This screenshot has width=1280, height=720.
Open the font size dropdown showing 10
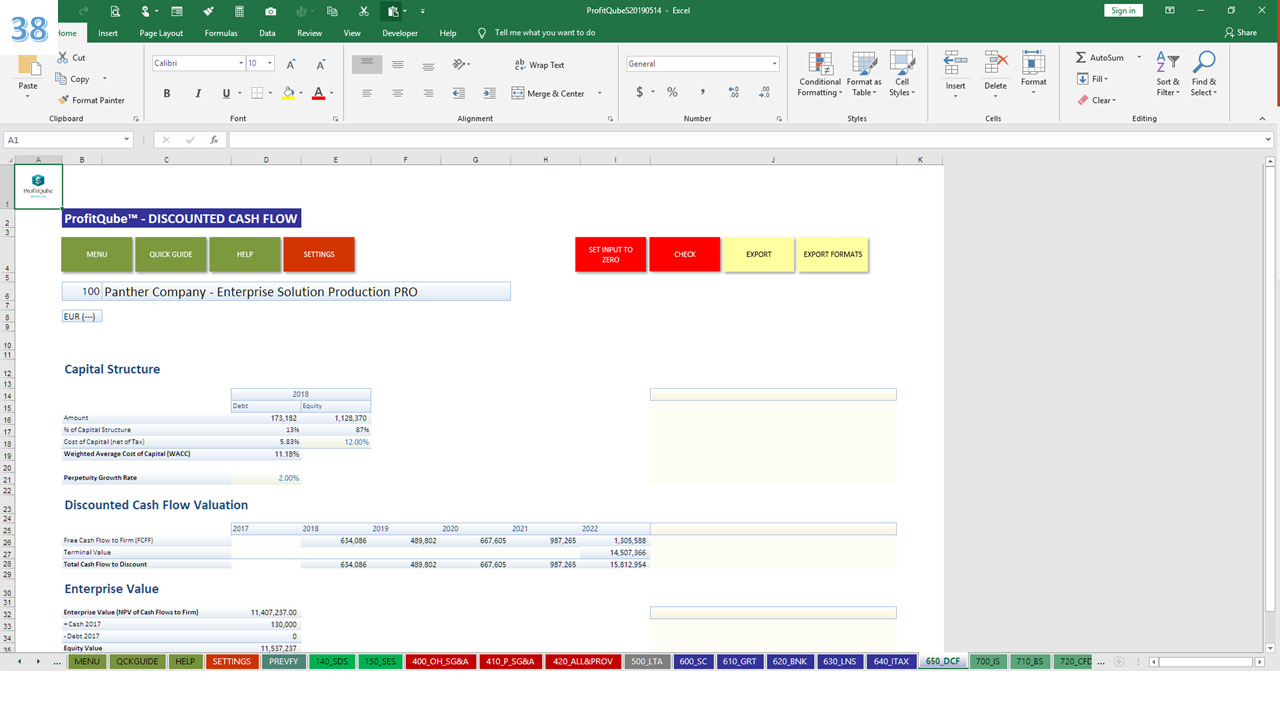[x=270, y=63]
